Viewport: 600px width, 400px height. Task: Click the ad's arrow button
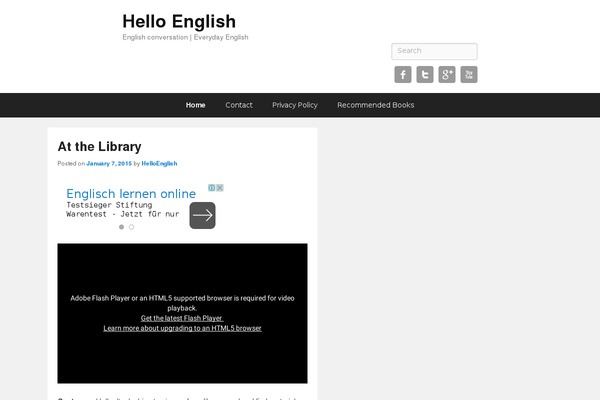tap(202, 216)
